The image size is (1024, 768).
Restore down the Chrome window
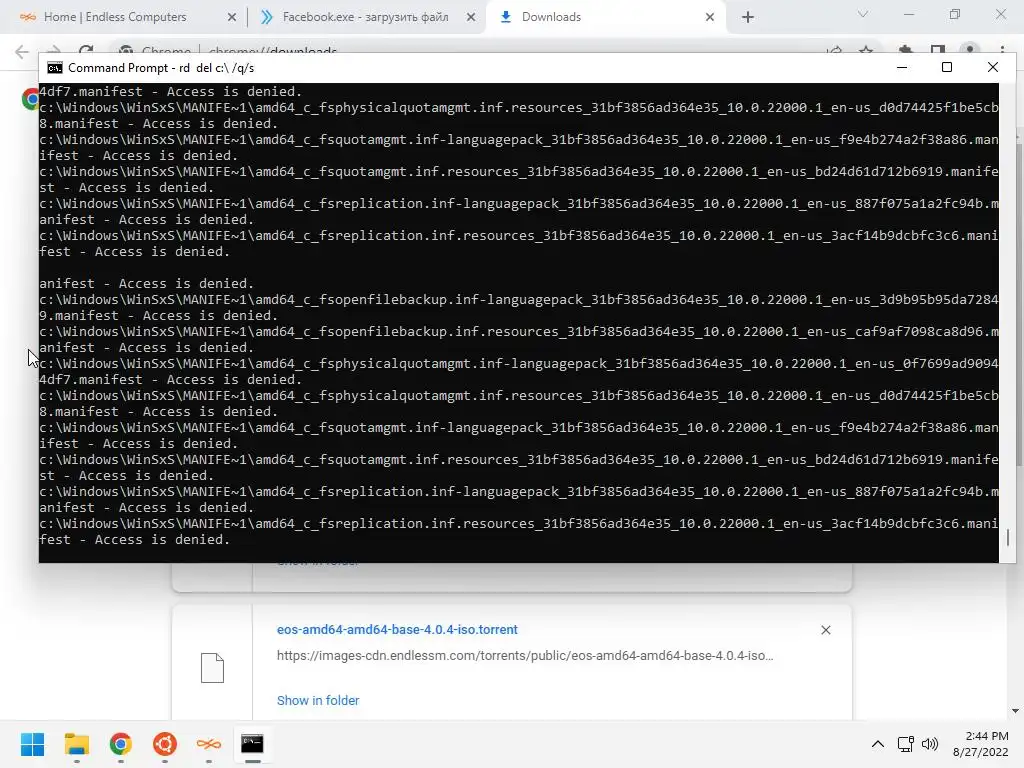pos(955,14)
